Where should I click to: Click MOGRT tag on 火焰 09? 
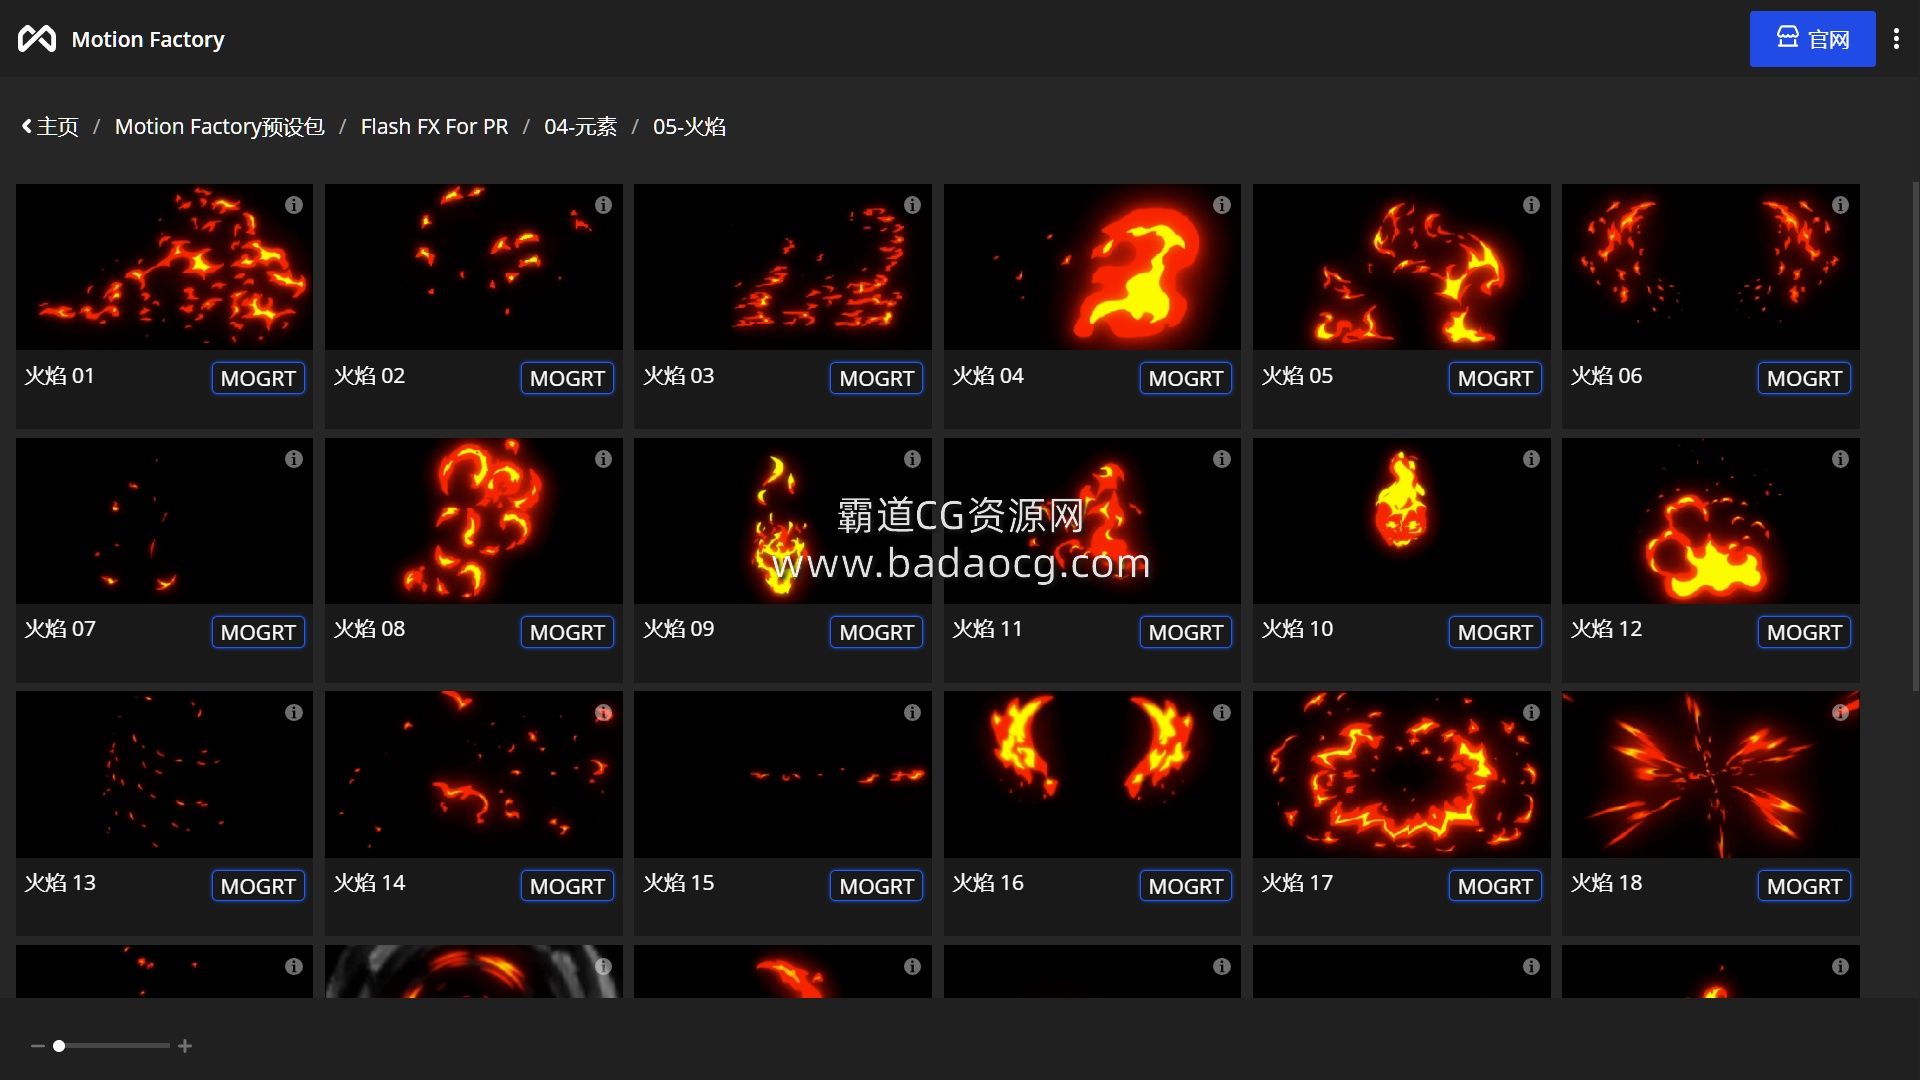(876, 632)
